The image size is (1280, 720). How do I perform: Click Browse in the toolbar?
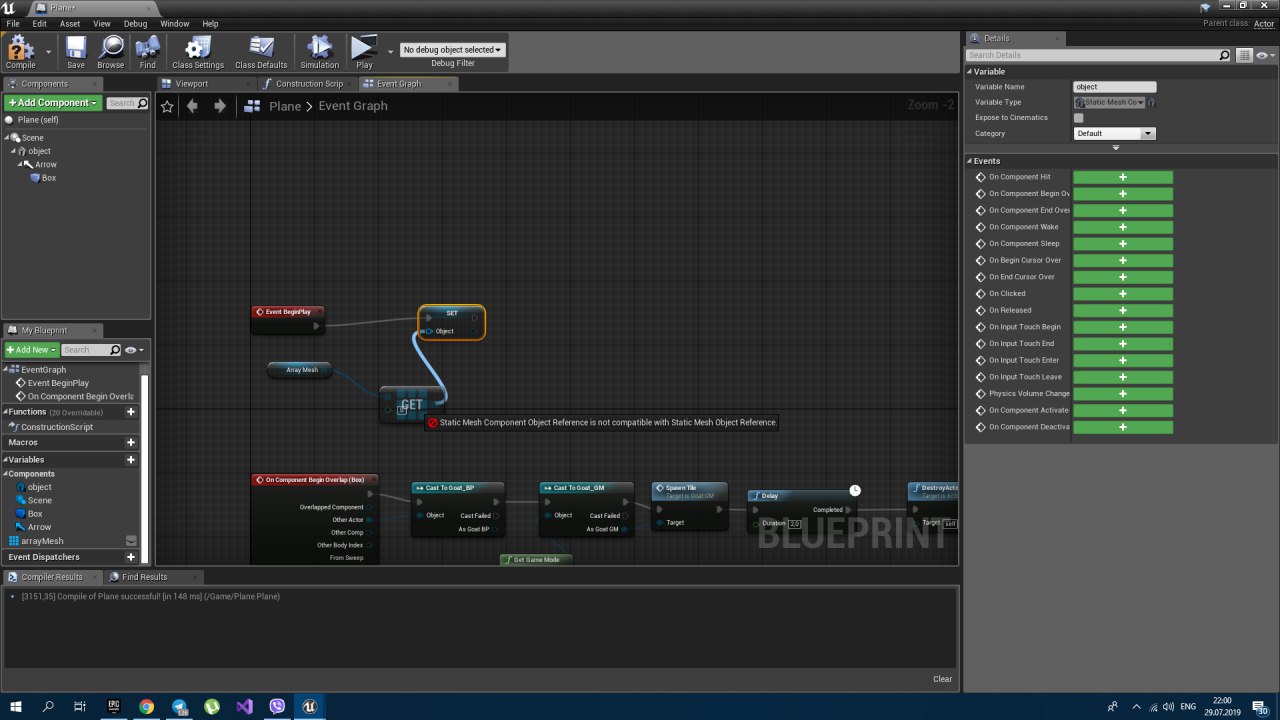[111, 52]
